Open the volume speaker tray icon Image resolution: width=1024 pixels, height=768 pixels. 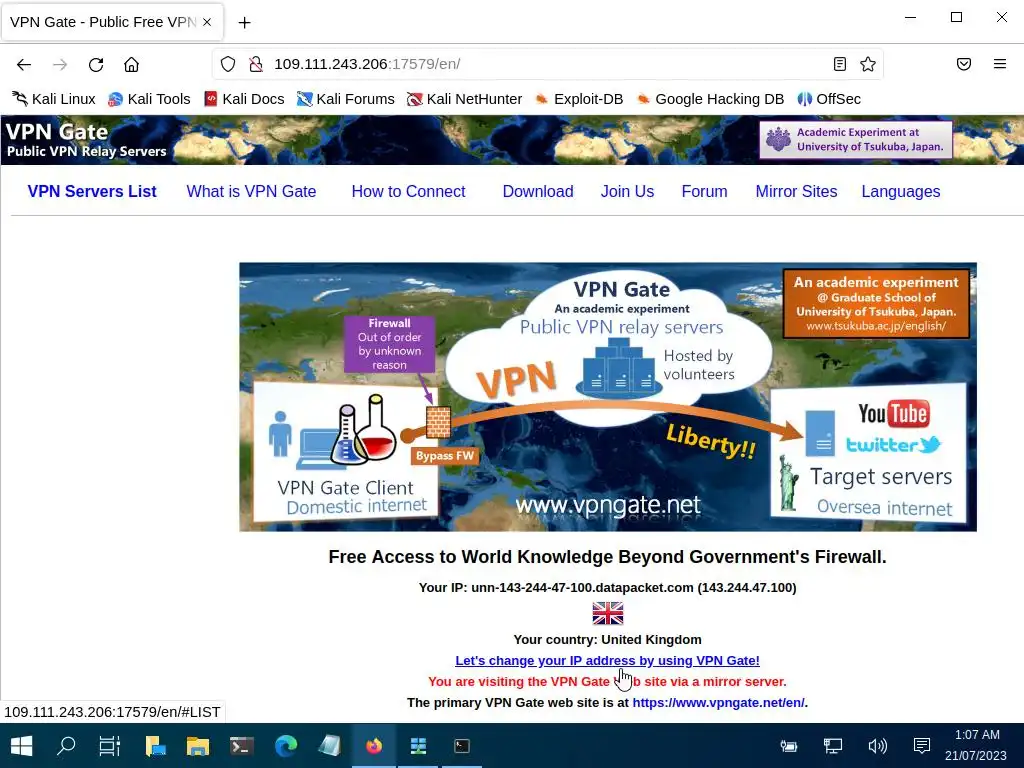(x=877, y=746)
